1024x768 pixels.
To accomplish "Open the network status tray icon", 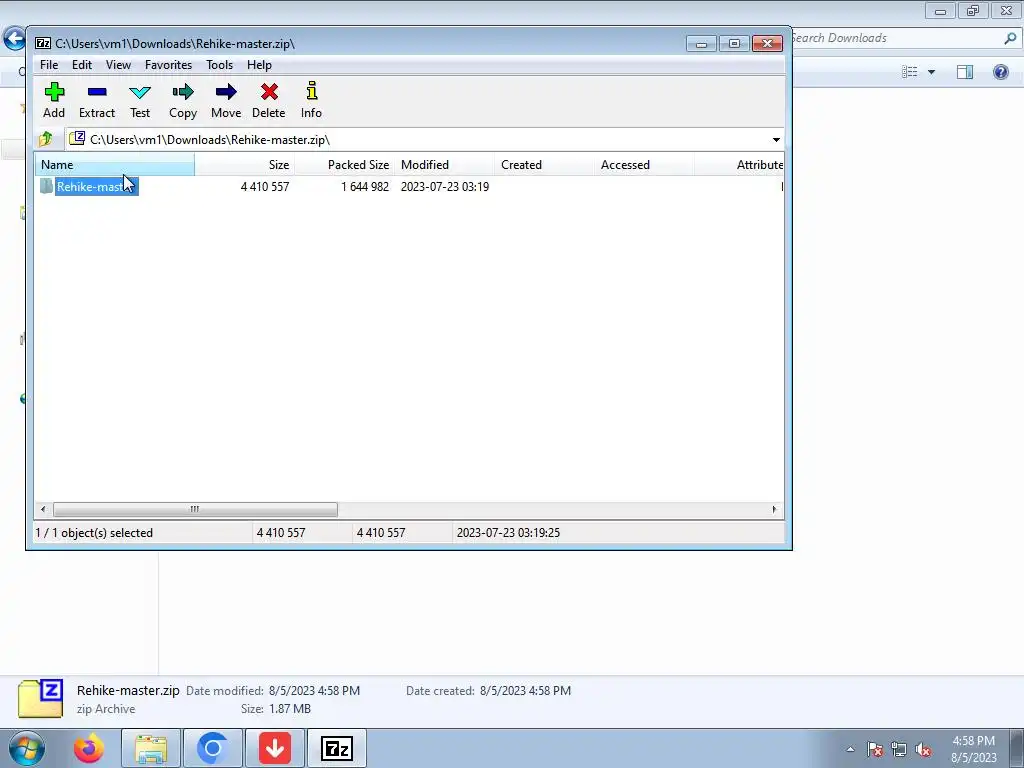I will pos(899,749).
